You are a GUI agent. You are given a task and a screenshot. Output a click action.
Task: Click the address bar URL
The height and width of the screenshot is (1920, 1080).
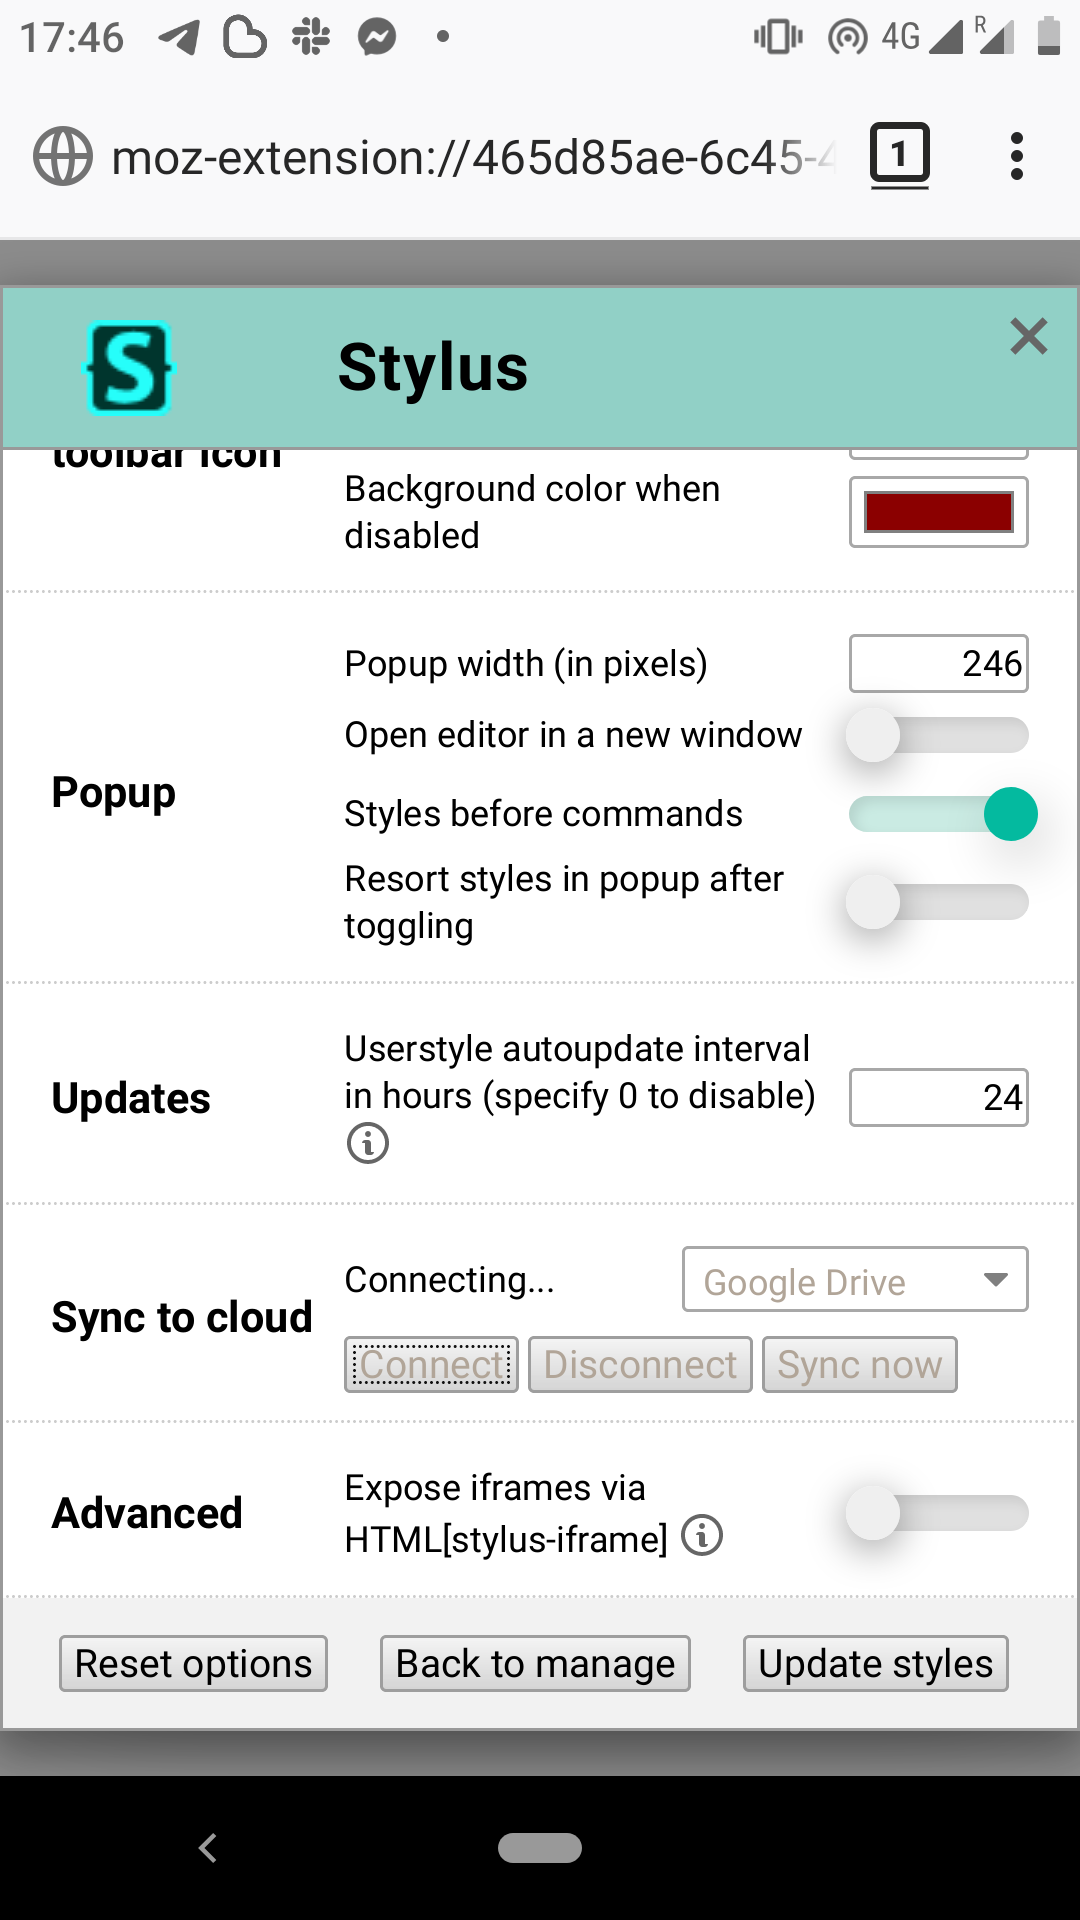[470, 155]
